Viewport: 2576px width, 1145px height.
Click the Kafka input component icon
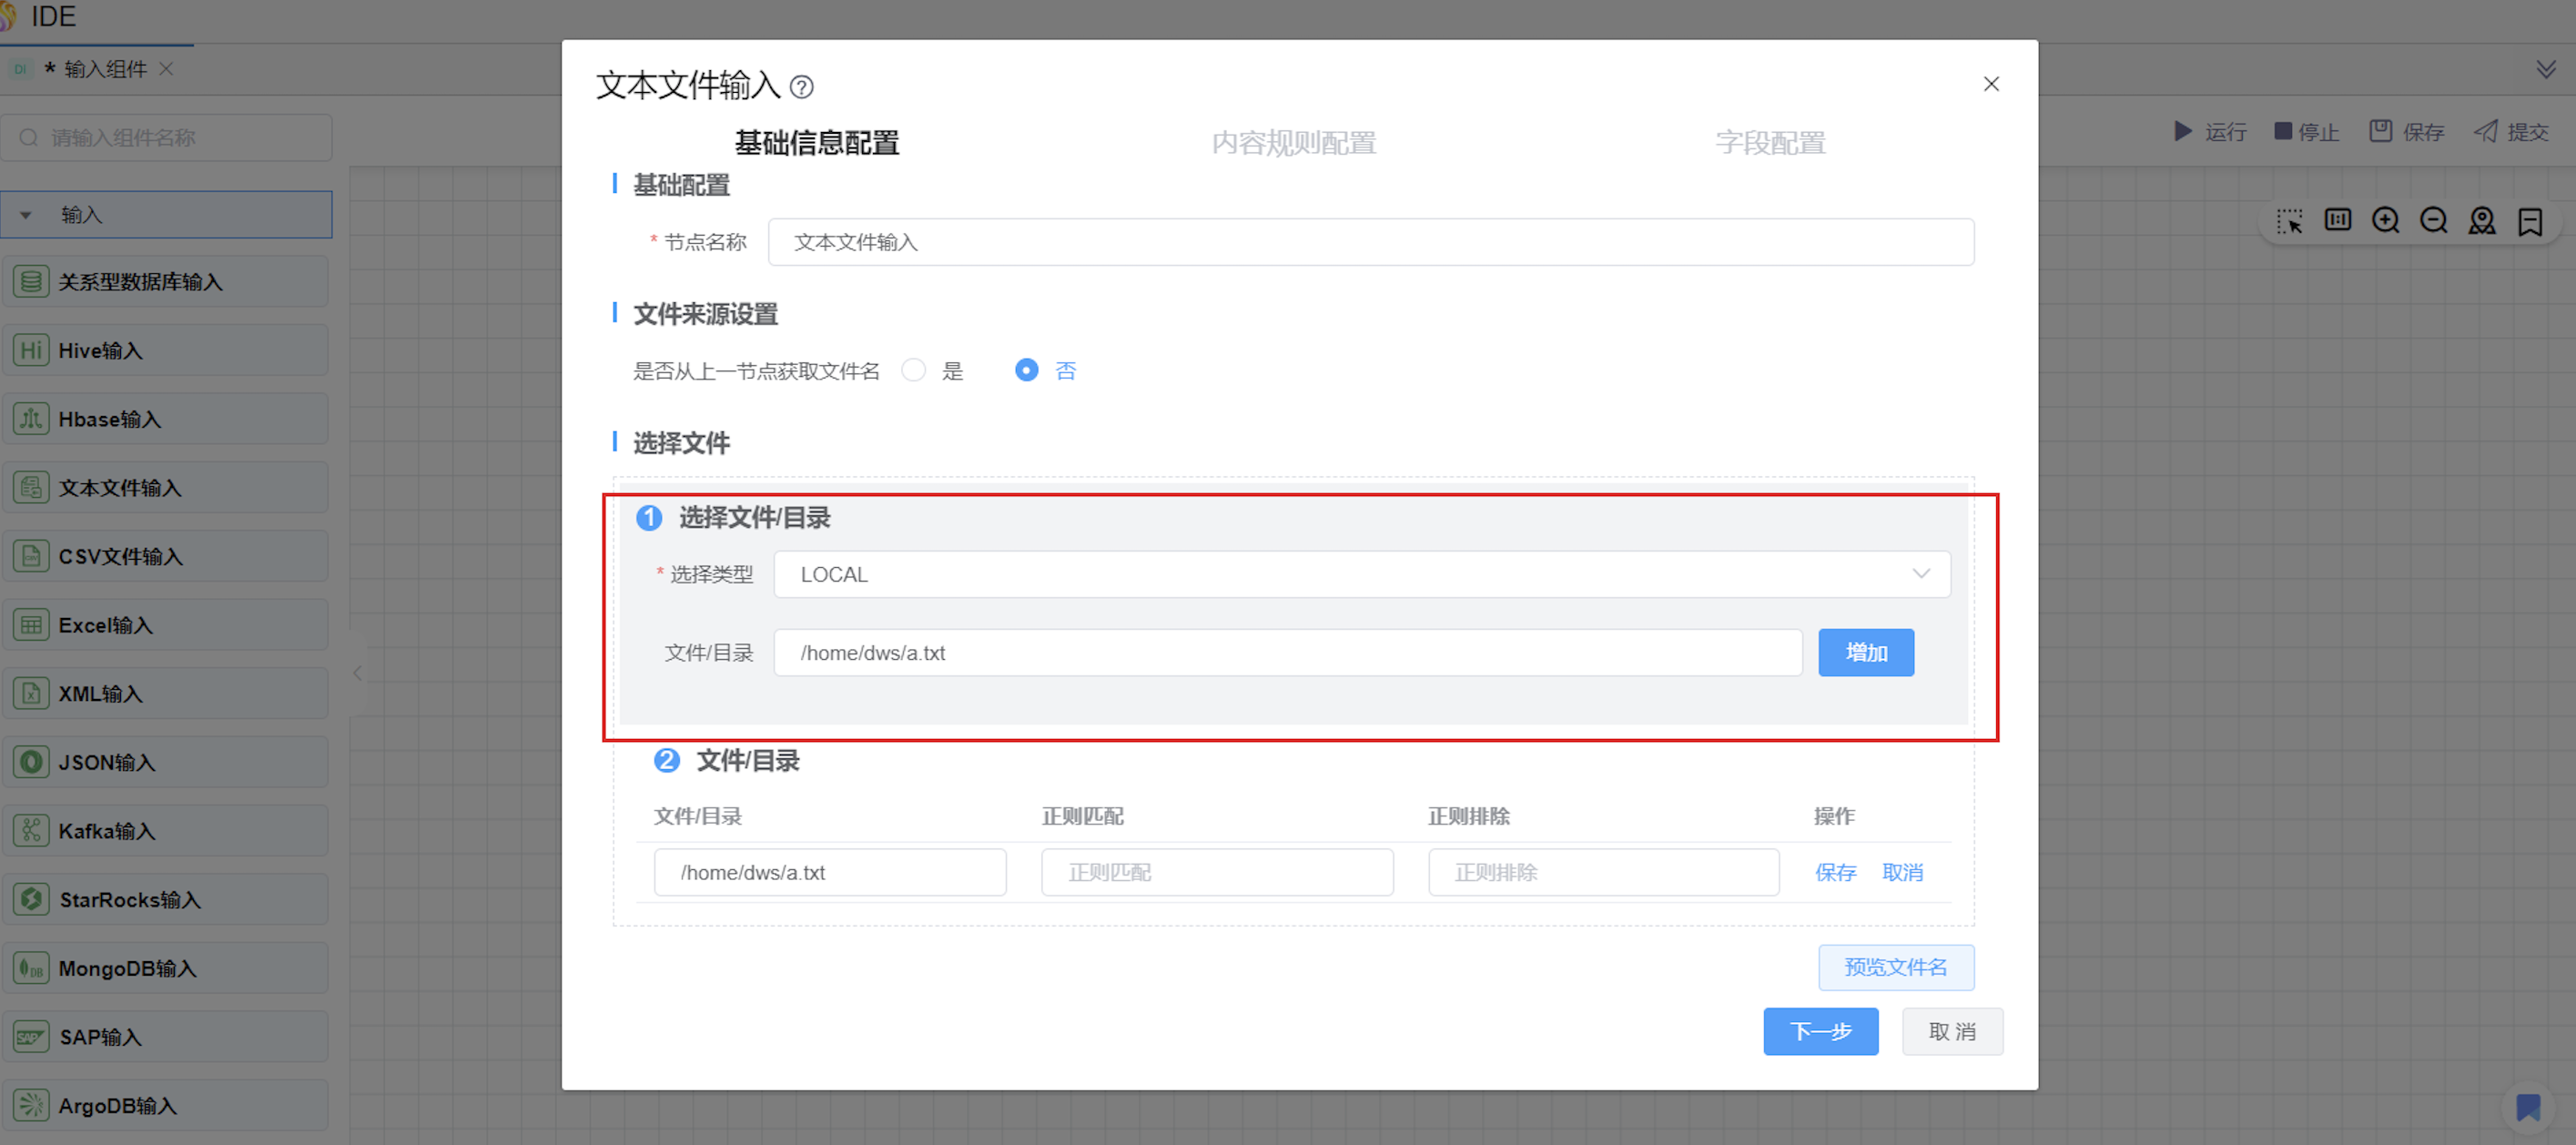(31, 830)
